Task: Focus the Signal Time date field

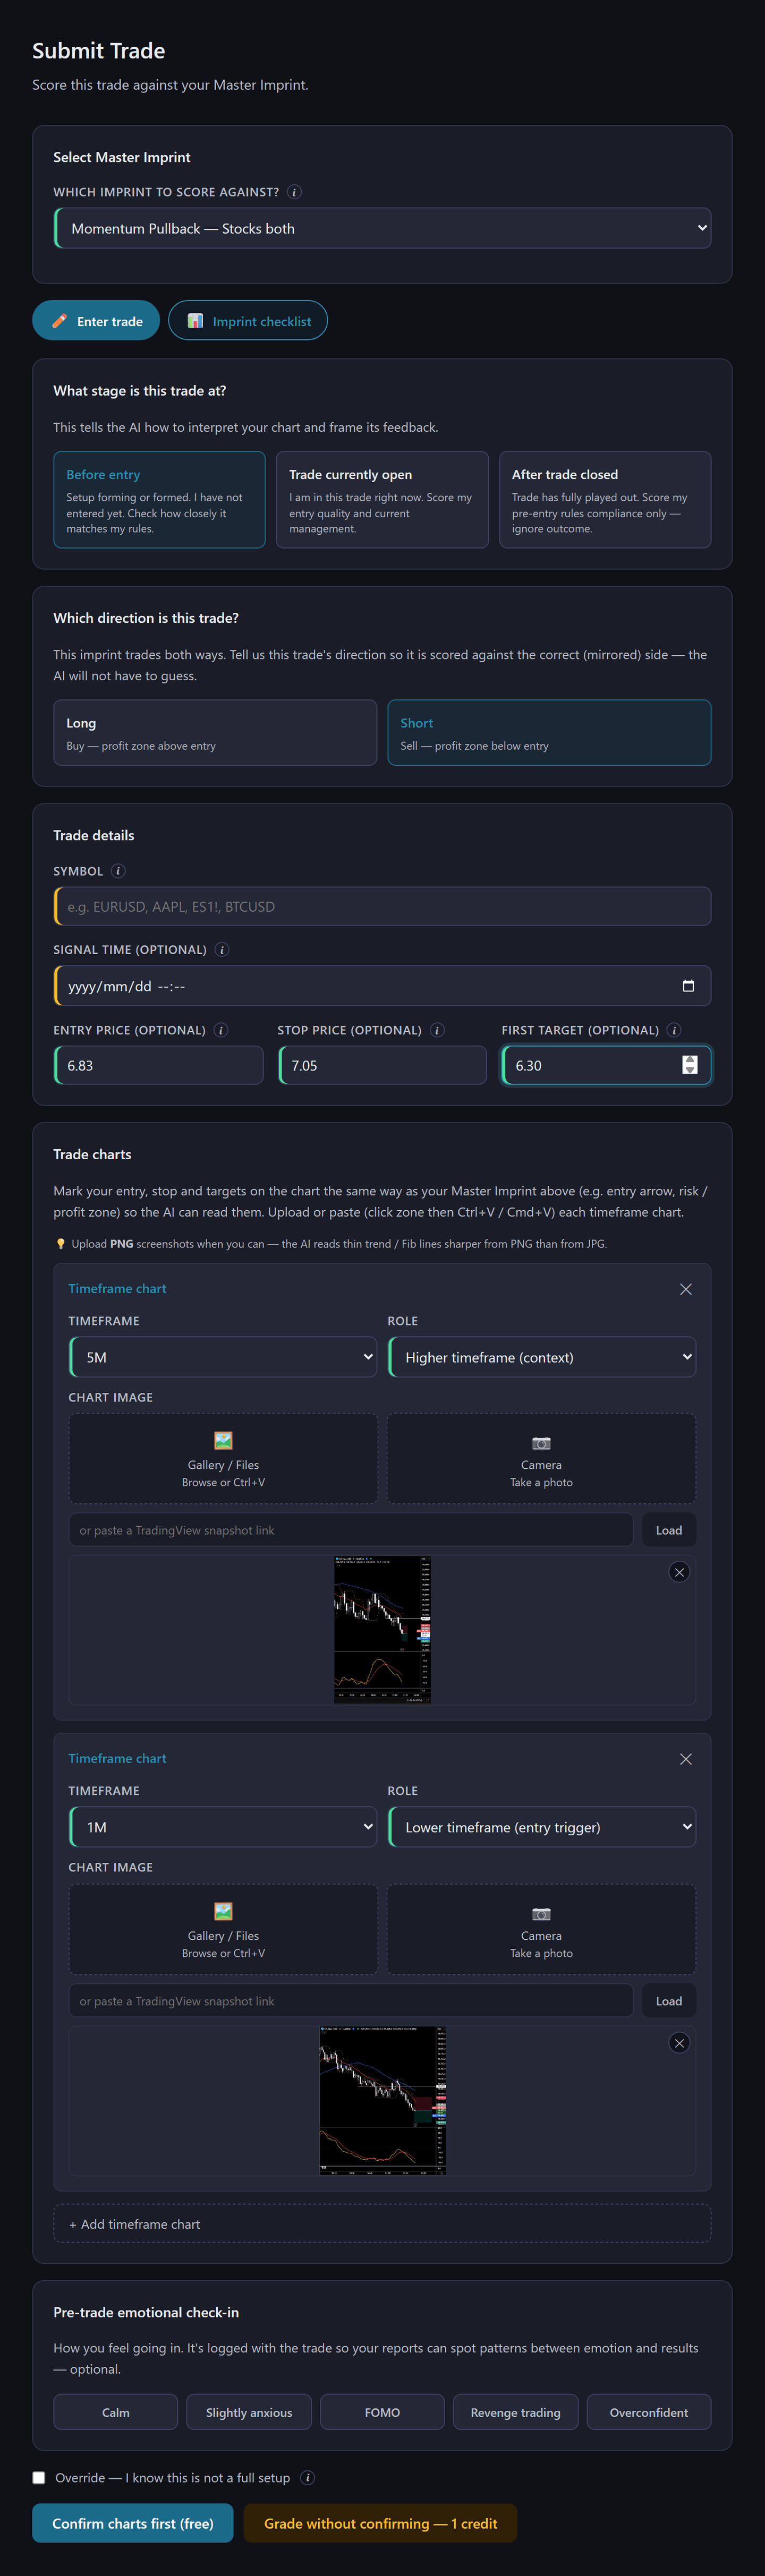Action: 382,986
